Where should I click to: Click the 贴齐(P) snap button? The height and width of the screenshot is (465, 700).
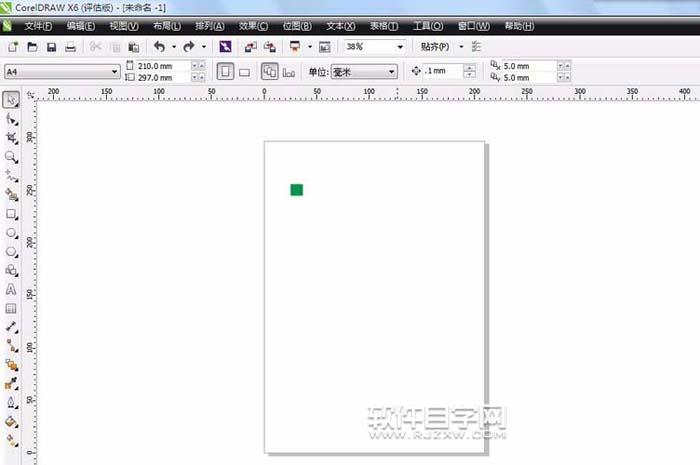pos(435,46)
